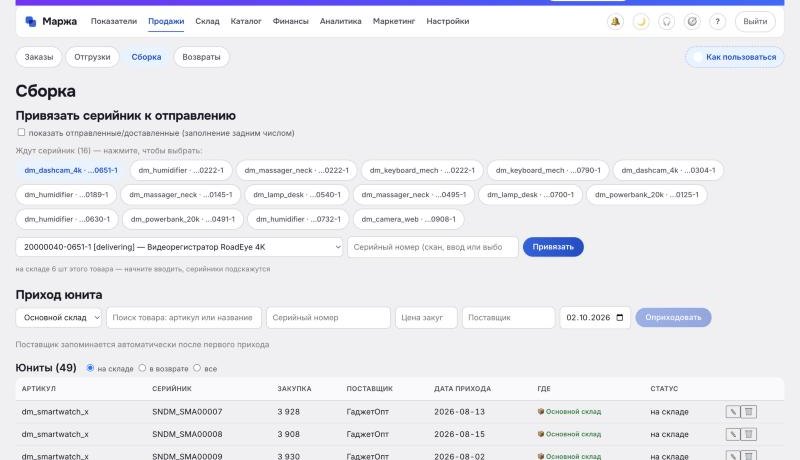Viewport: 800px width, 460px height.
Task: Select chip dm_humidifier ...0222-1
Action: tap(181, 170)
